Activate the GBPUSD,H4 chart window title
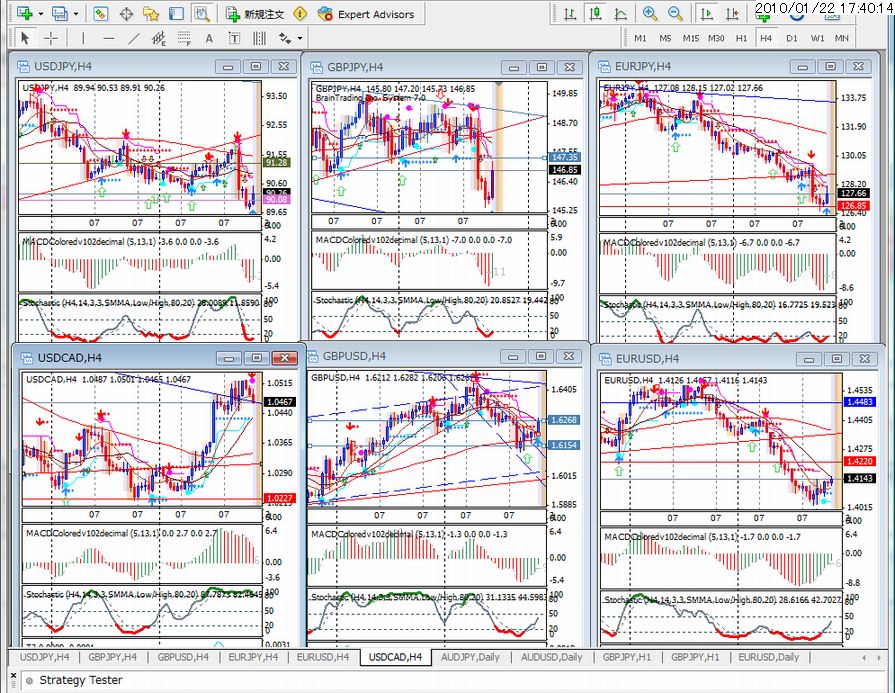The image size is (895, 693). (x=354, y=356)
